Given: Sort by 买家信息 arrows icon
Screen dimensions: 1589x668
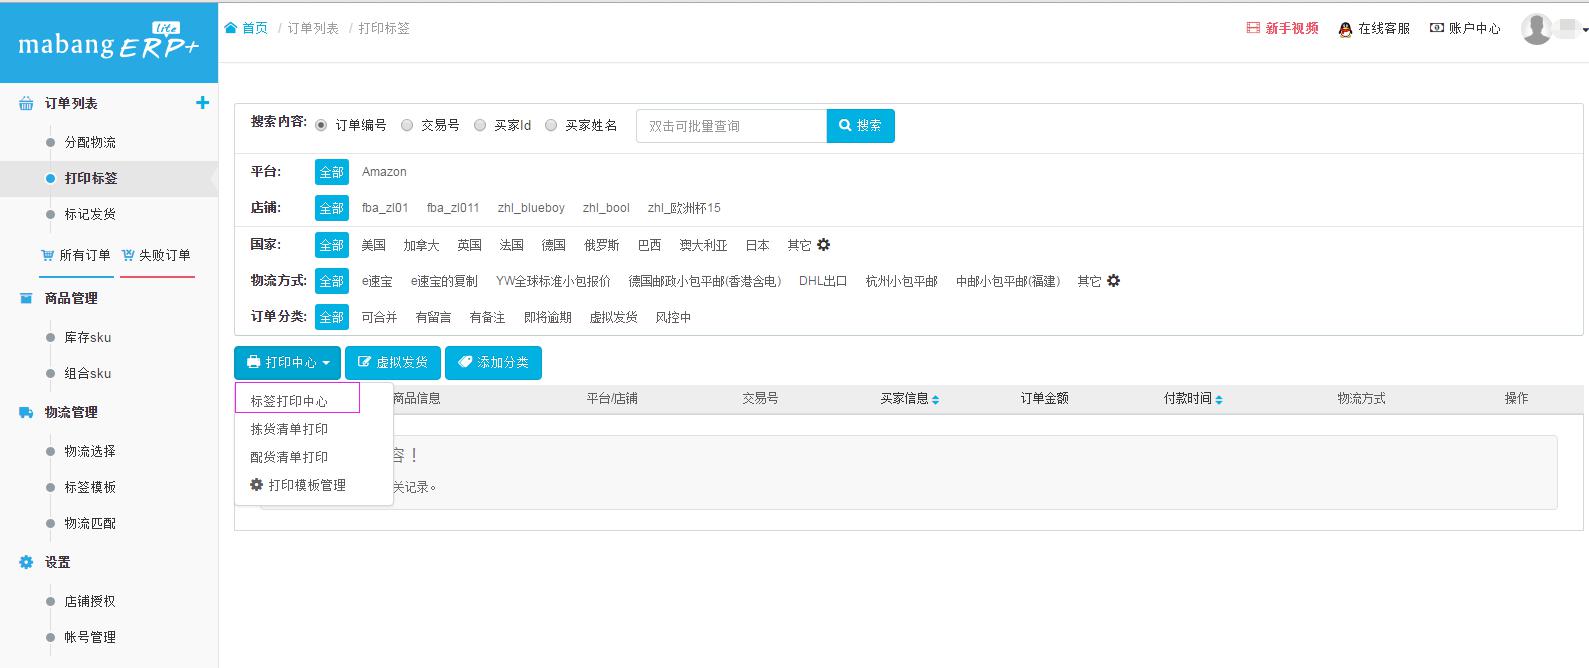Looking at the screenshot, I should click(x=935, y=399).
